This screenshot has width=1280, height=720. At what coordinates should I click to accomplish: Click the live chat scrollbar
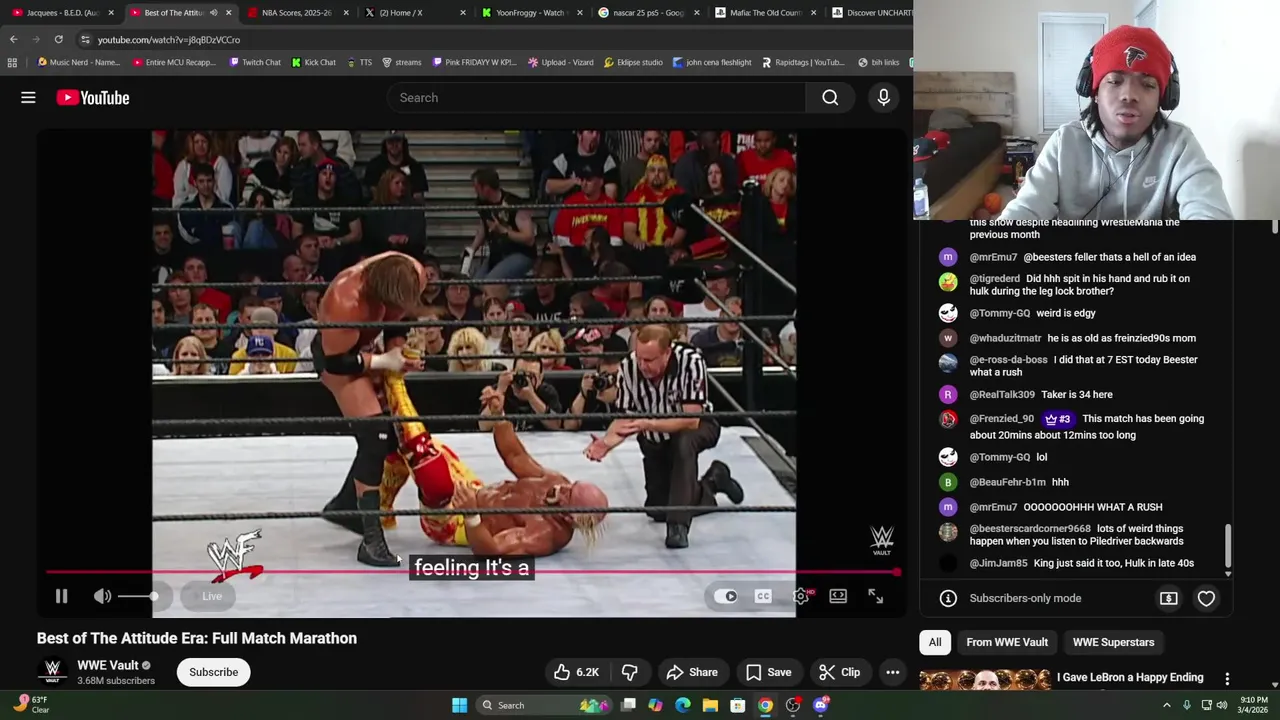[x=1228, y=548]
